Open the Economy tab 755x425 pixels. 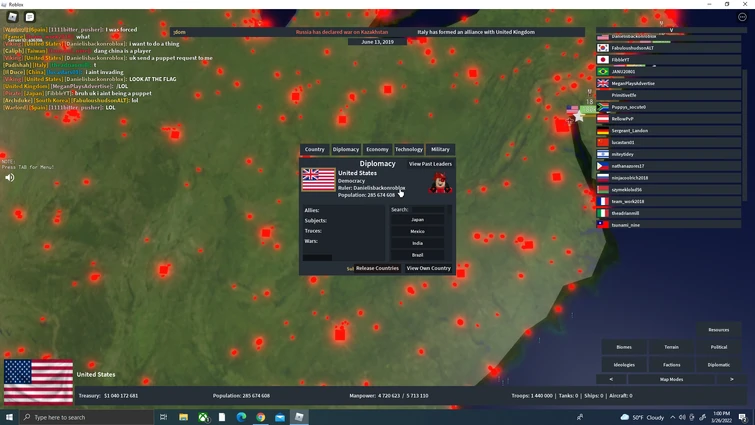tap(377, 149)
